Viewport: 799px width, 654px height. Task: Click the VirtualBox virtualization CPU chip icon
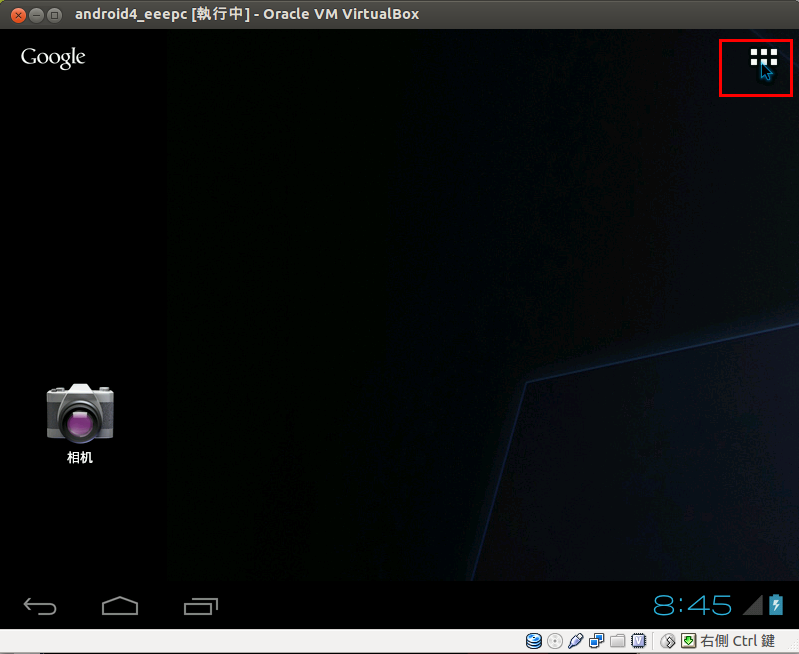tap(638, 641)
